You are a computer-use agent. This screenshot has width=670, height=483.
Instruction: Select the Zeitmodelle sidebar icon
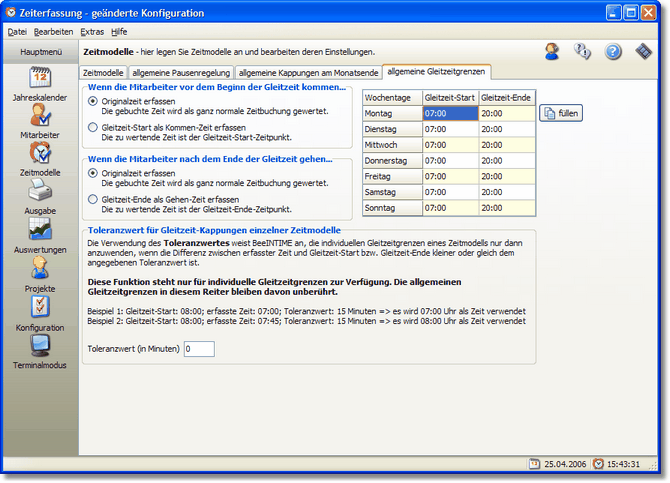pyautogui.click(x=40, y=153)
